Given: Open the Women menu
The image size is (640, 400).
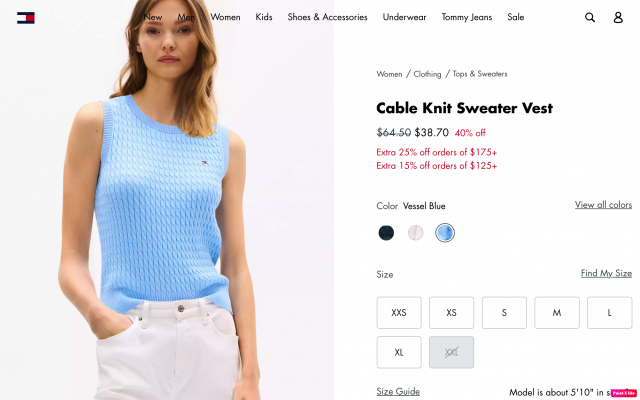Looking at the screenshot, I should pyautogui.click(x=225, y=17).
